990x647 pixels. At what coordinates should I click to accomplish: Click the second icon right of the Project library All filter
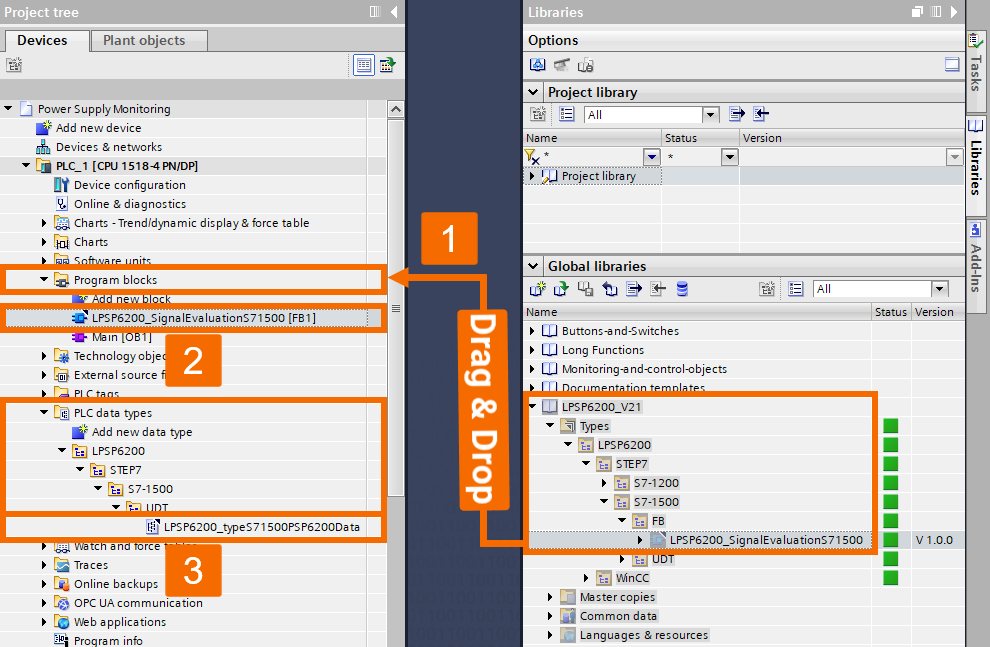tap(761, 114)
